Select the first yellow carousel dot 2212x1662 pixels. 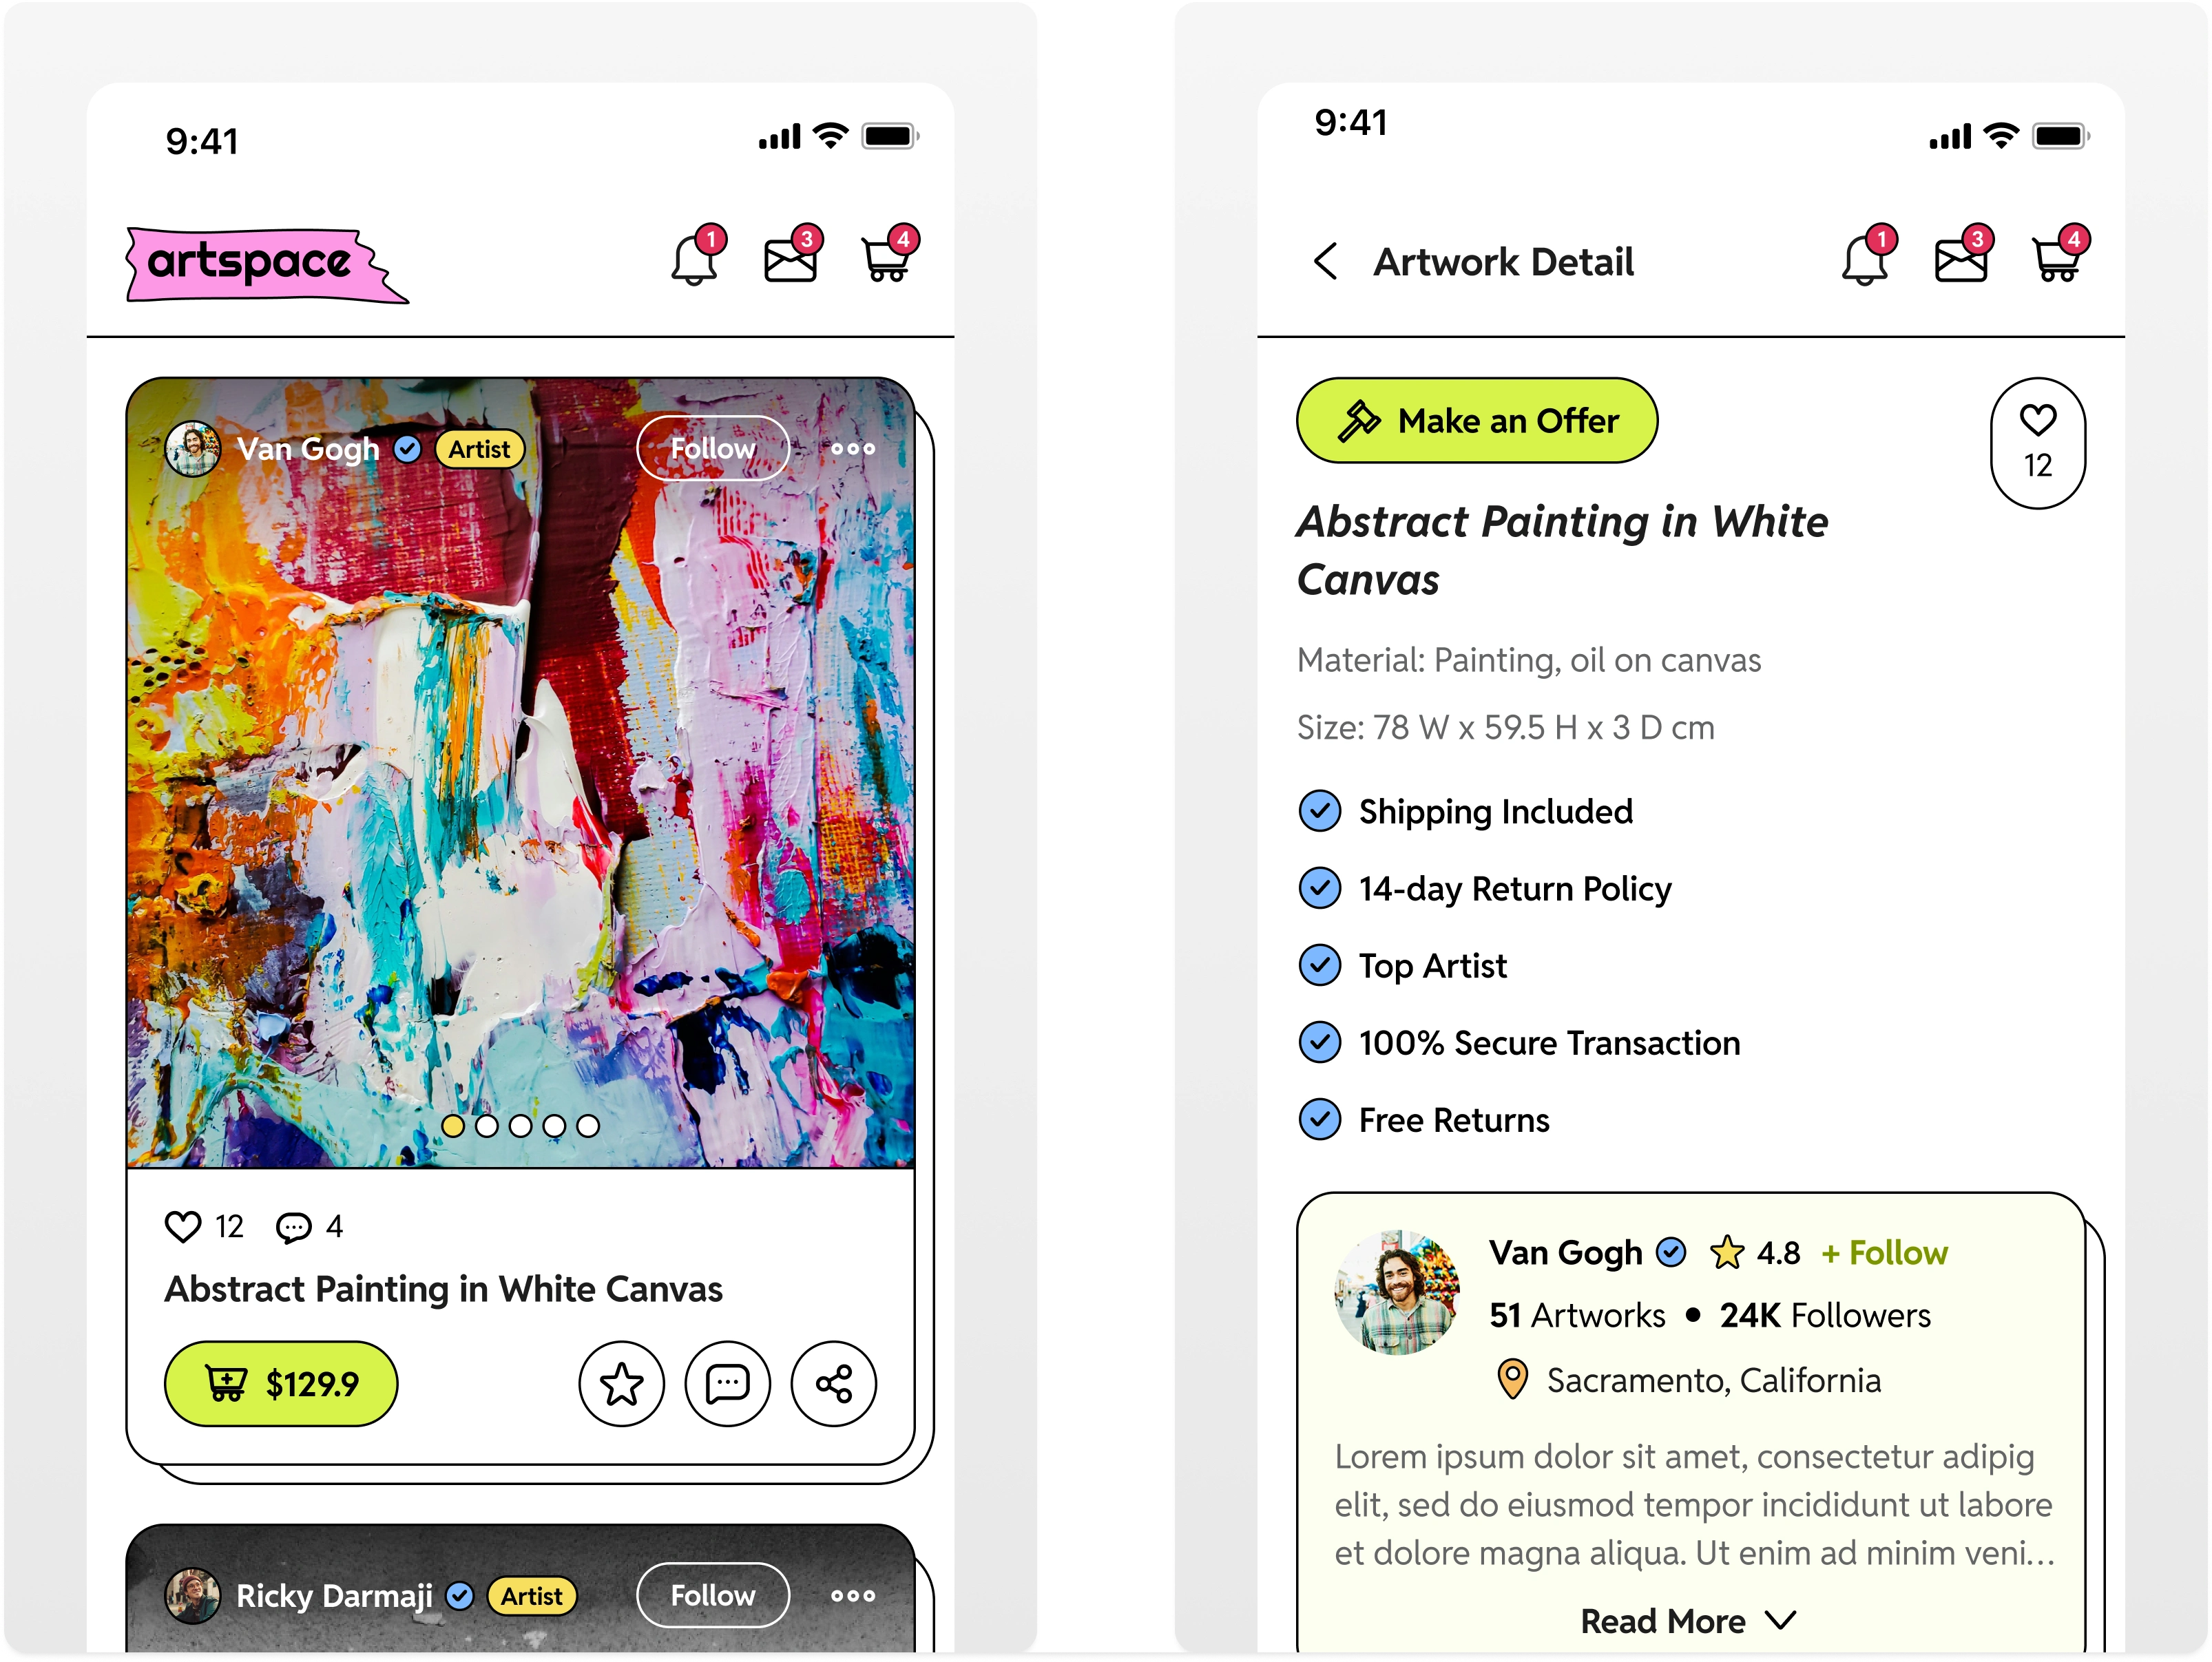click(453, 1126)
